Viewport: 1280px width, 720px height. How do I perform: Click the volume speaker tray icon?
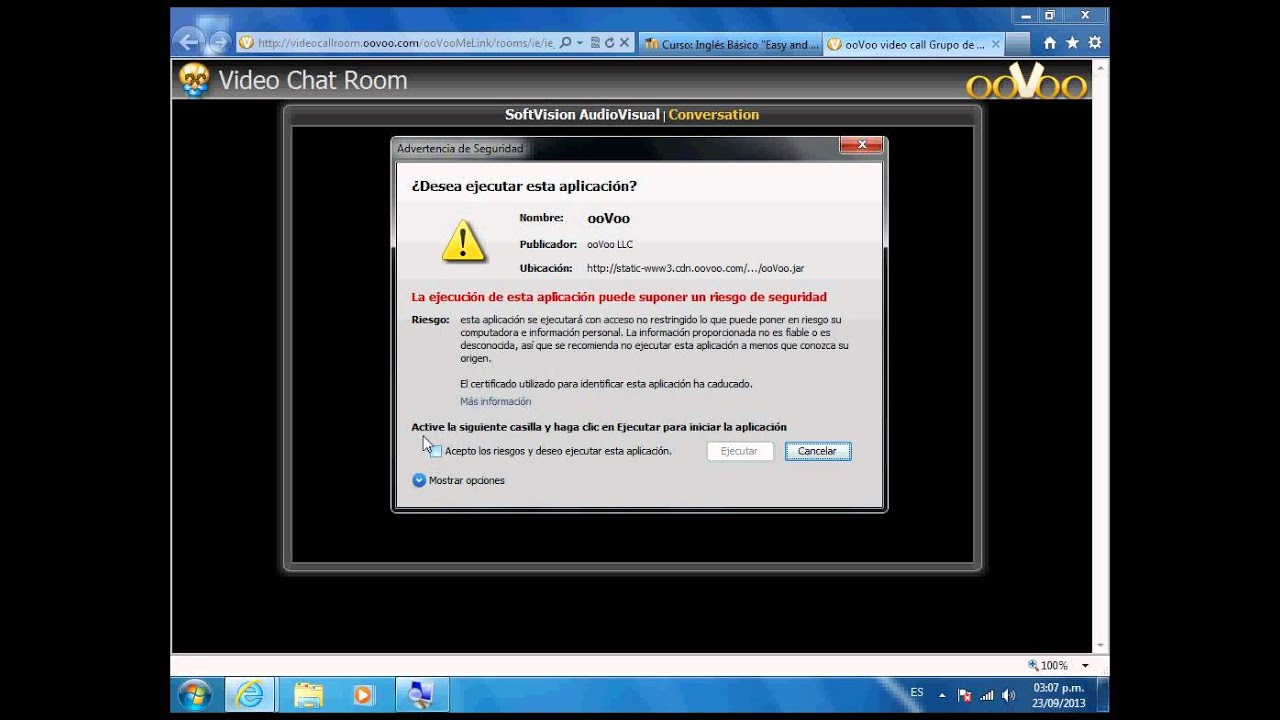pyautogui.click(x=1008, y=695)
